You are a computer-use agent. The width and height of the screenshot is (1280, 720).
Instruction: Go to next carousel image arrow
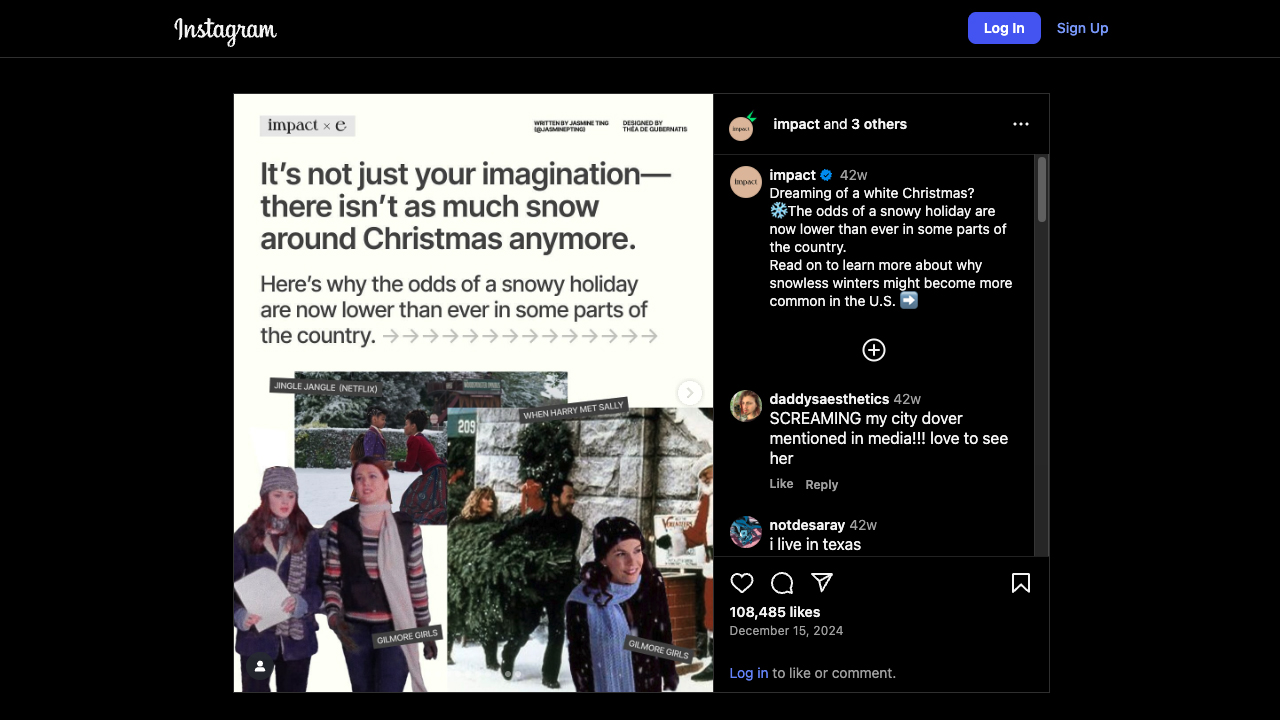(x=690, y=393)
